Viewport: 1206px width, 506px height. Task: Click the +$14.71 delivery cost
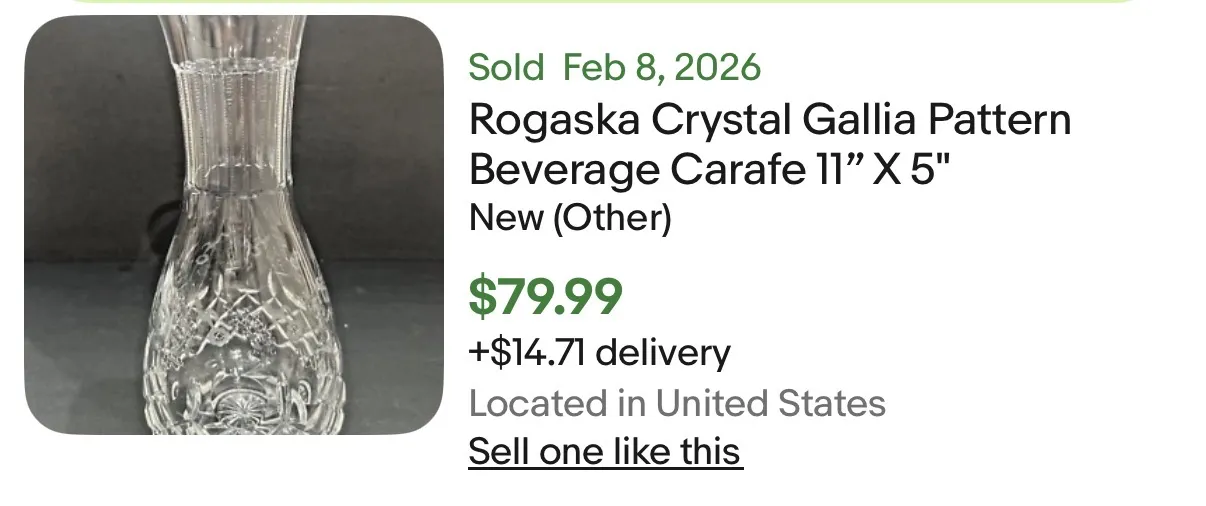click(599, 352)
